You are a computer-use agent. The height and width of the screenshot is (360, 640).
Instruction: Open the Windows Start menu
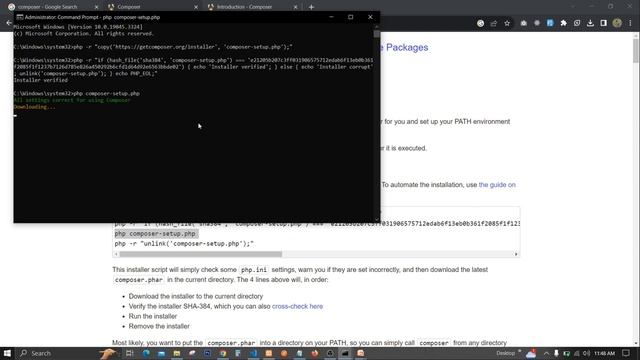tap(7, 353)
